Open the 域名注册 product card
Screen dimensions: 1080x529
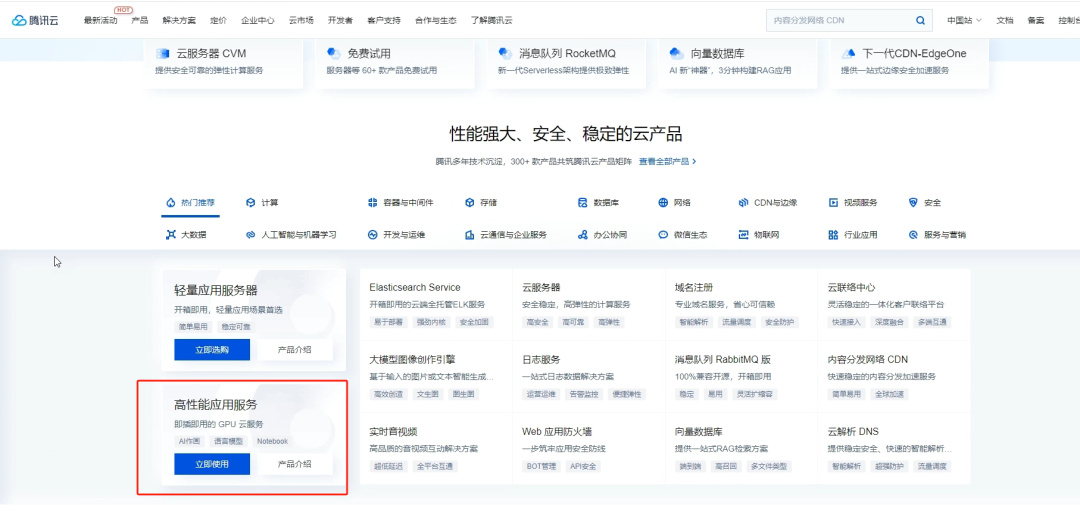pyautogui.click(x=742, y=304)
